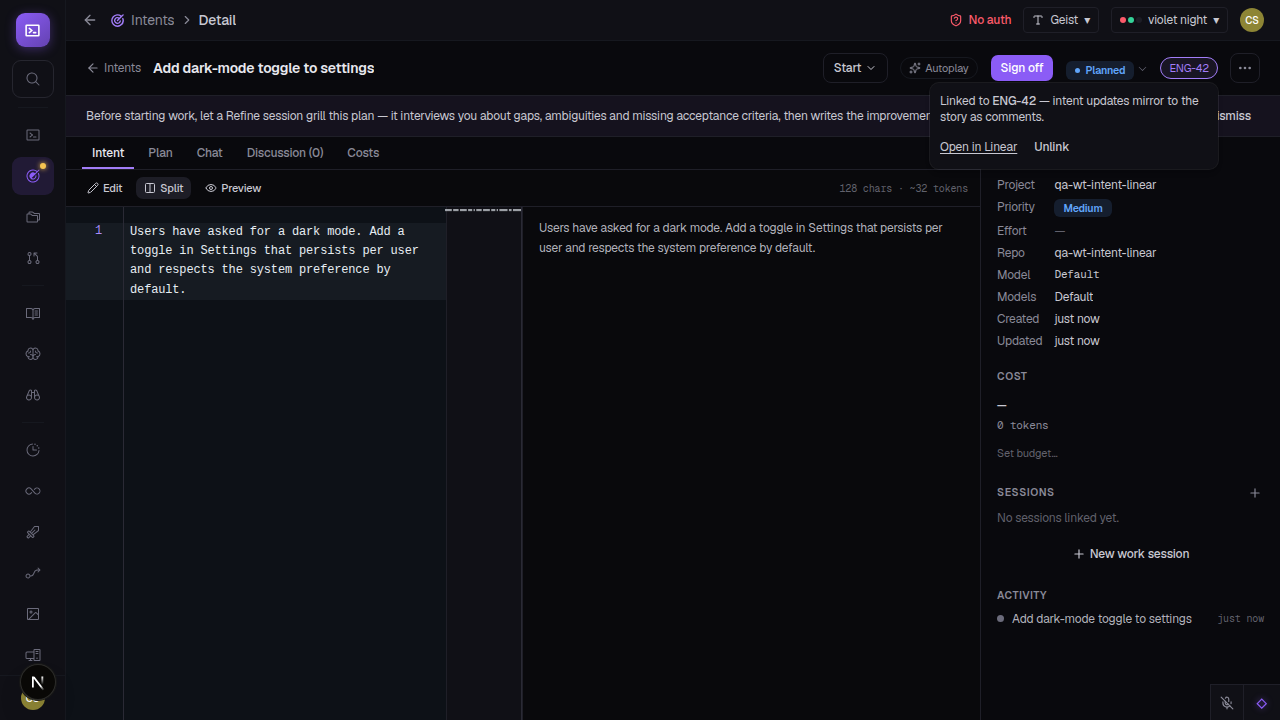1280x720 pixels.
Task: Open the rocket icon in sidebar
Action: [33, 532]
